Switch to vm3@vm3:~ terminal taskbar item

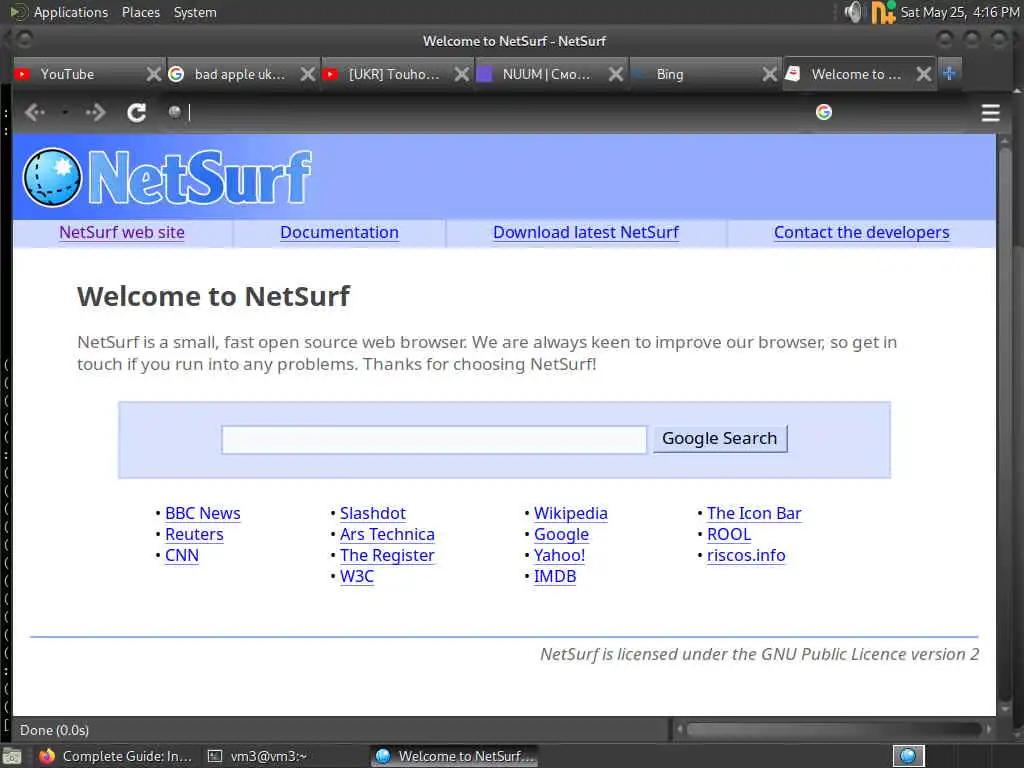pos(258,756)
